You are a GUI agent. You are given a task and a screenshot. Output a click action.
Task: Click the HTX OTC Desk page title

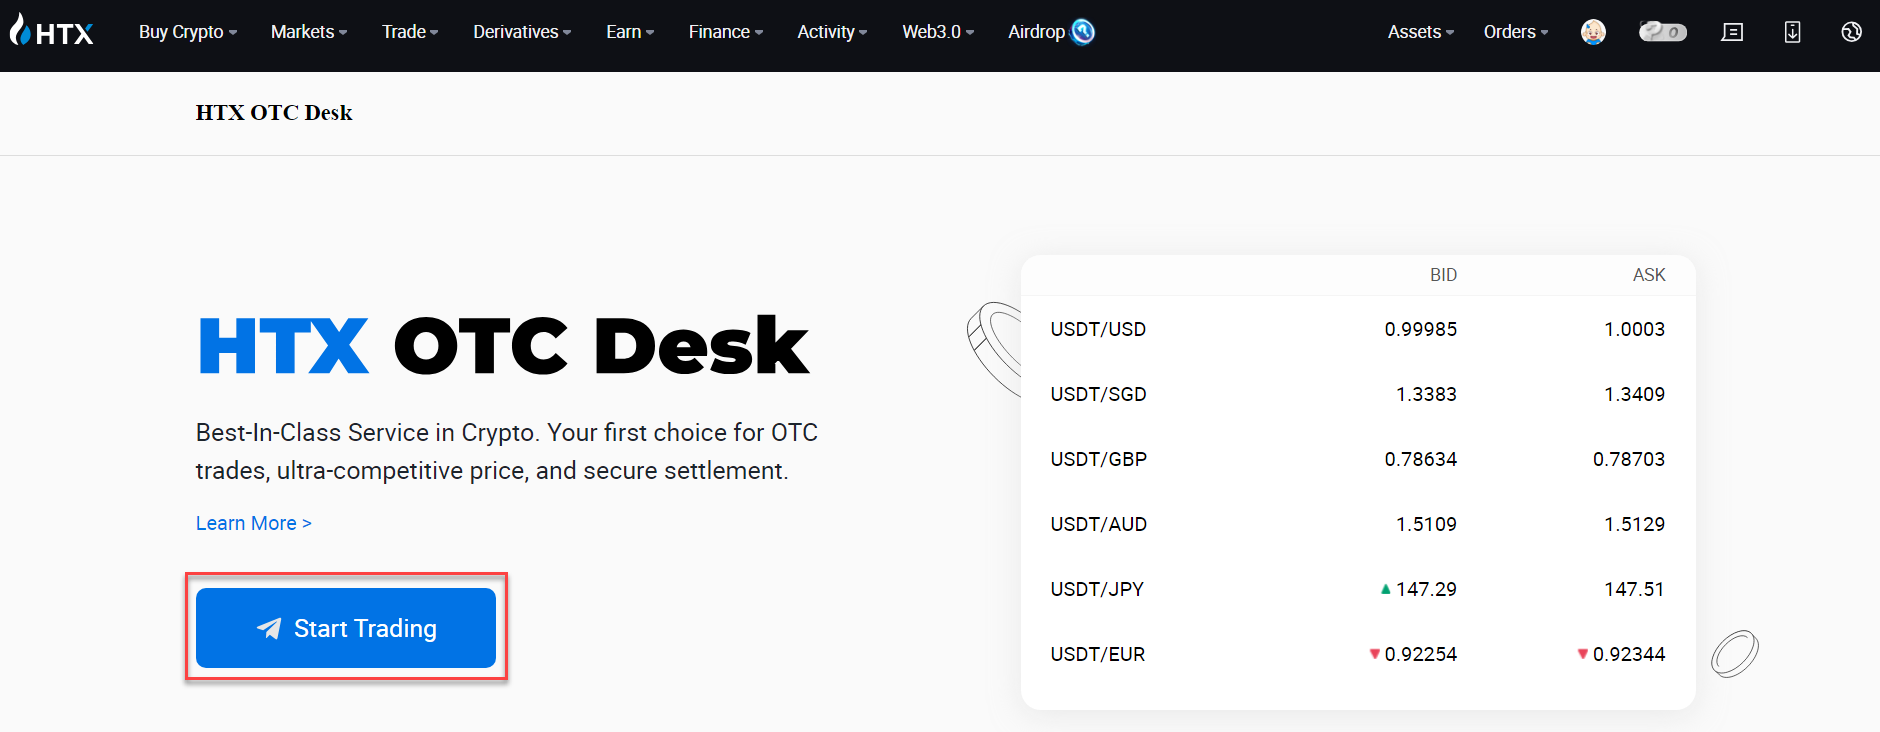pyautogui.click(x=274, y=112)
